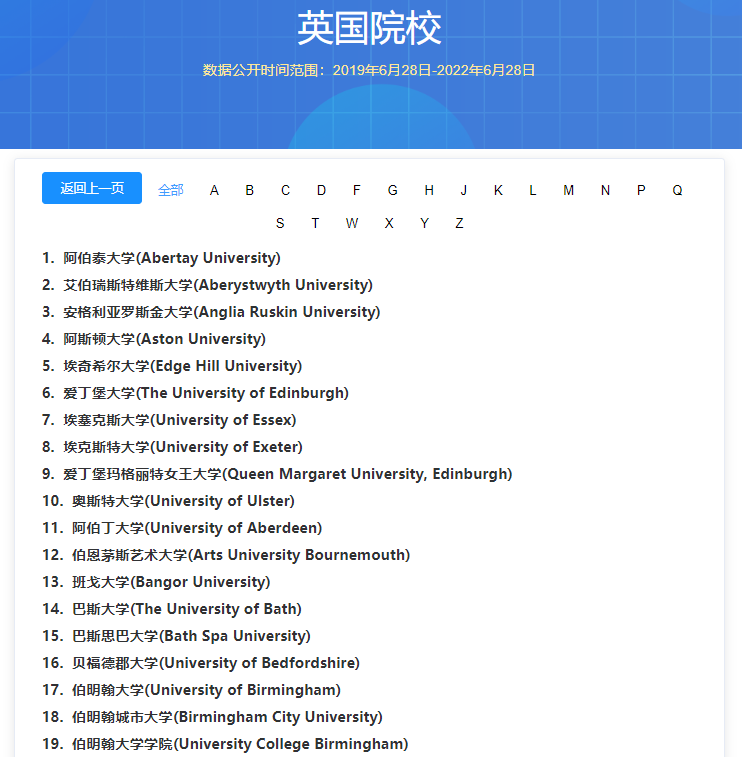Image resolution: width=742 pixels, height=757 pixels.
Task: Filter universities by letter L
Action: 532,190
